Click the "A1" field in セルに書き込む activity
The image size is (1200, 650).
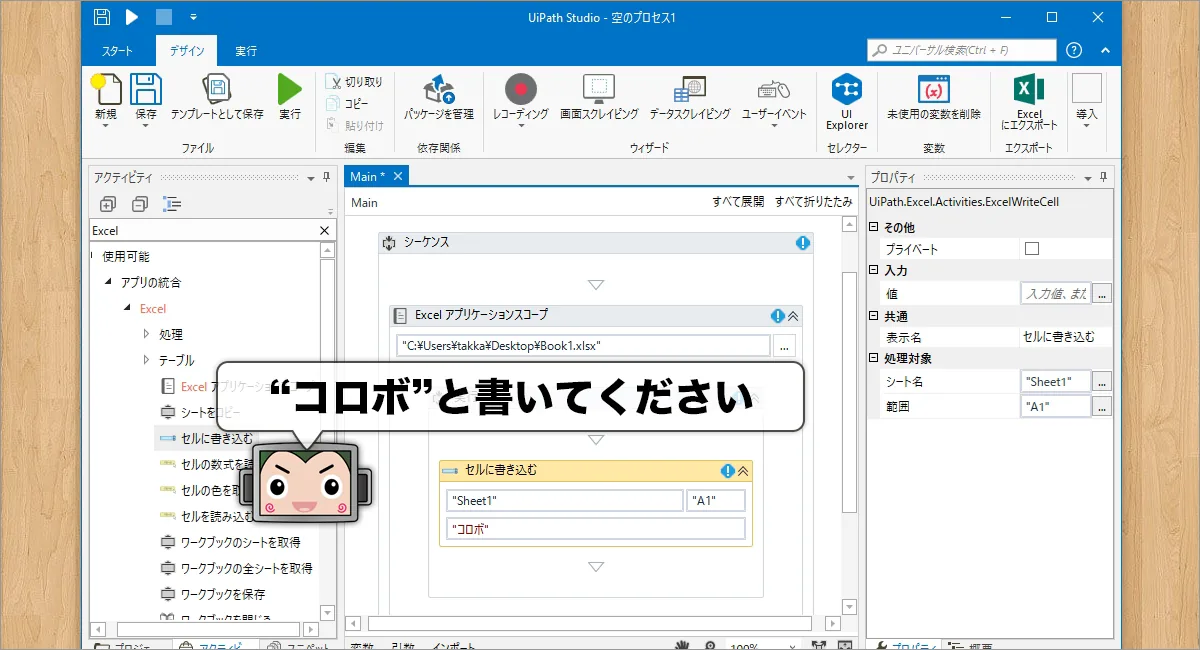pos(716,501)
